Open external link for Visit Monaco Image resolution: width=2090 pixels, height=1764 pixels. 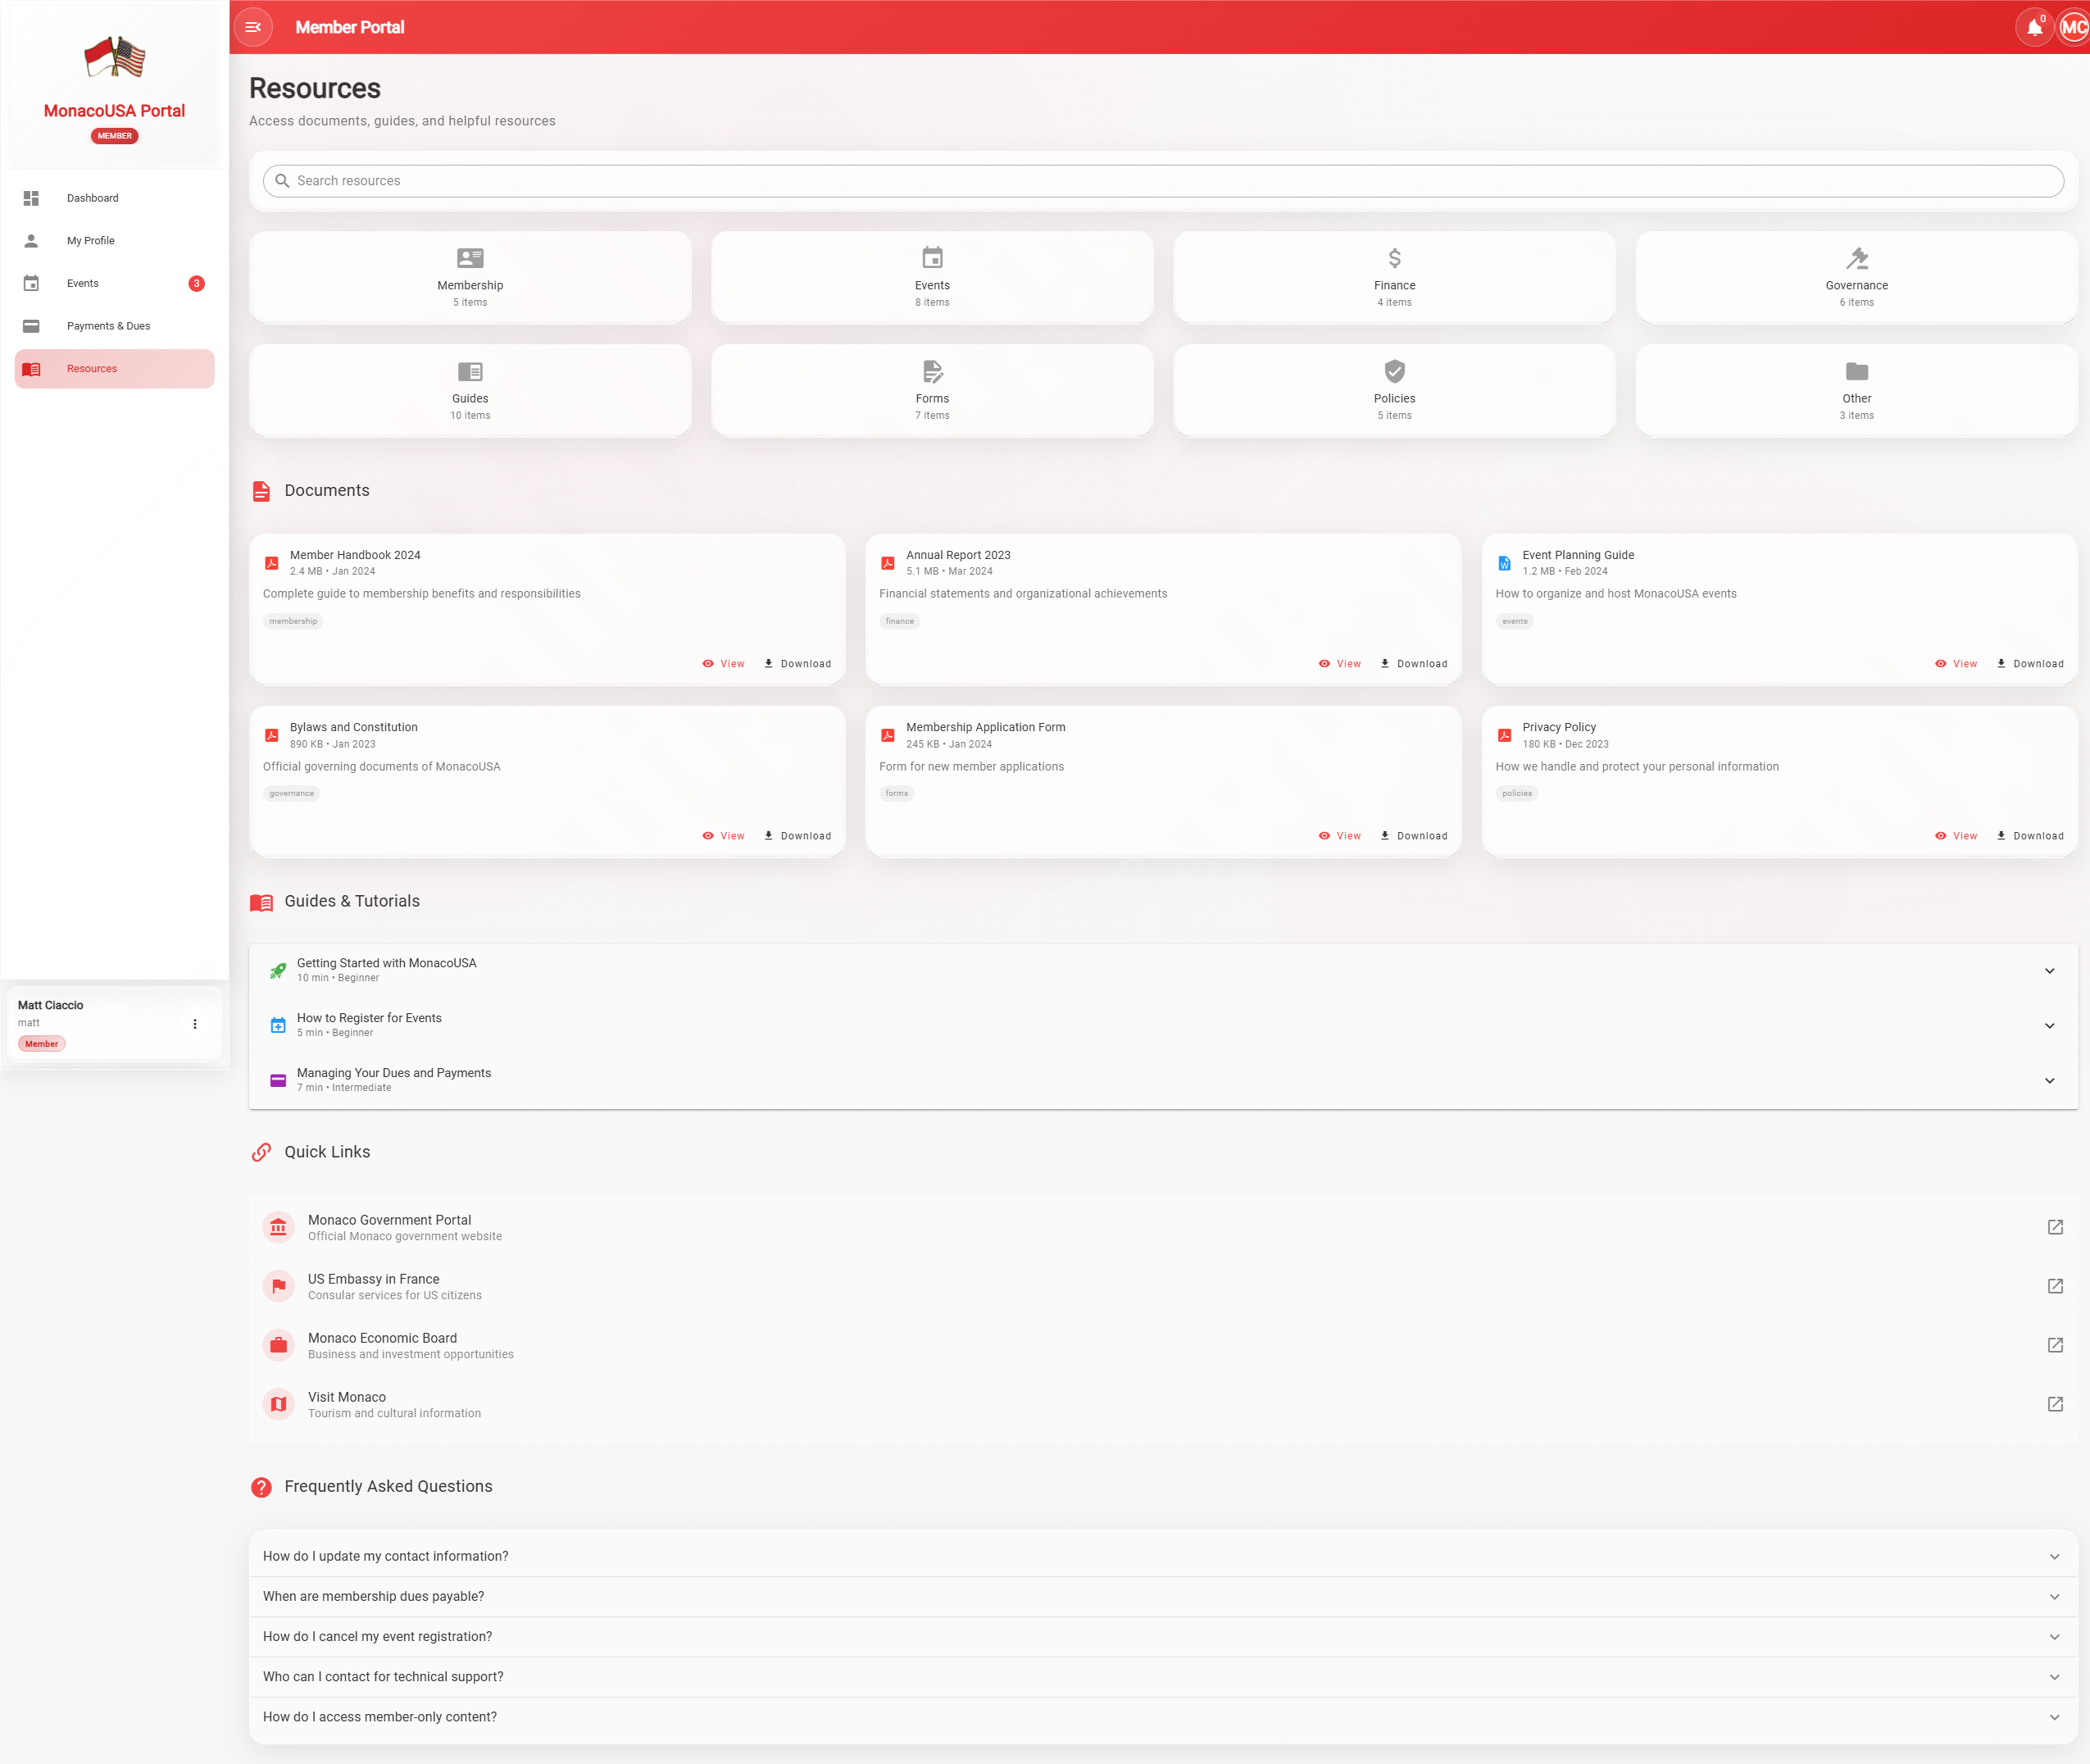pos(2055,1404)
